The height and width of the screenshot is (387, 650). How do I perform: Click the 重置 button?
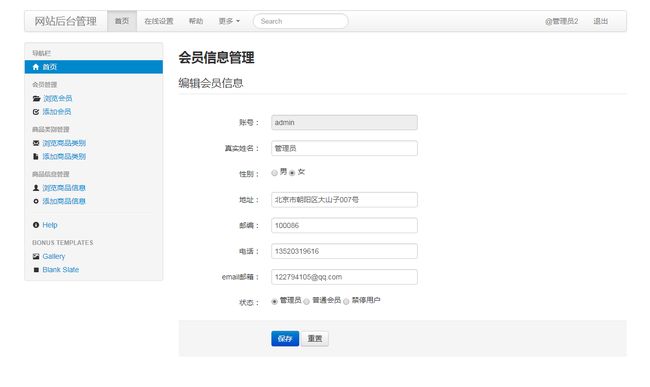pos(315,339)
